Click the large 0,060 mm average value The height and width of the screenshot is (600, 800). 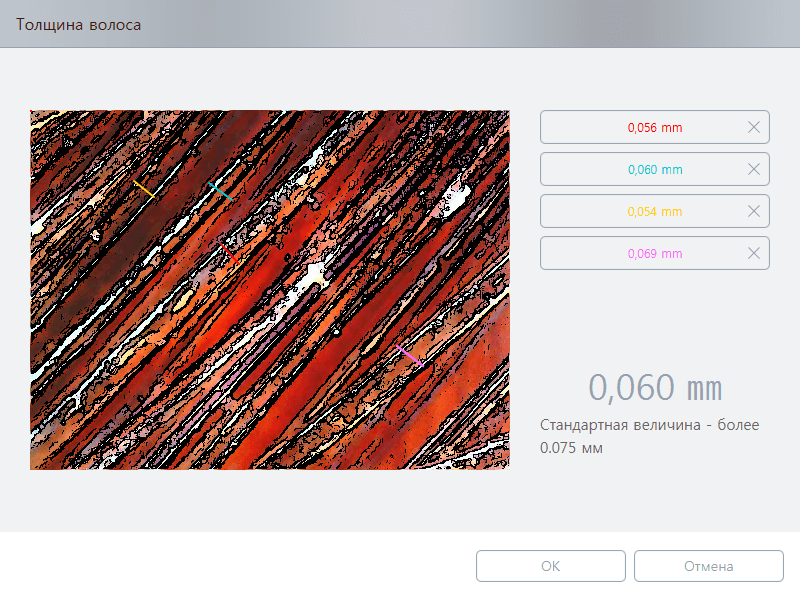pos(655,388)
